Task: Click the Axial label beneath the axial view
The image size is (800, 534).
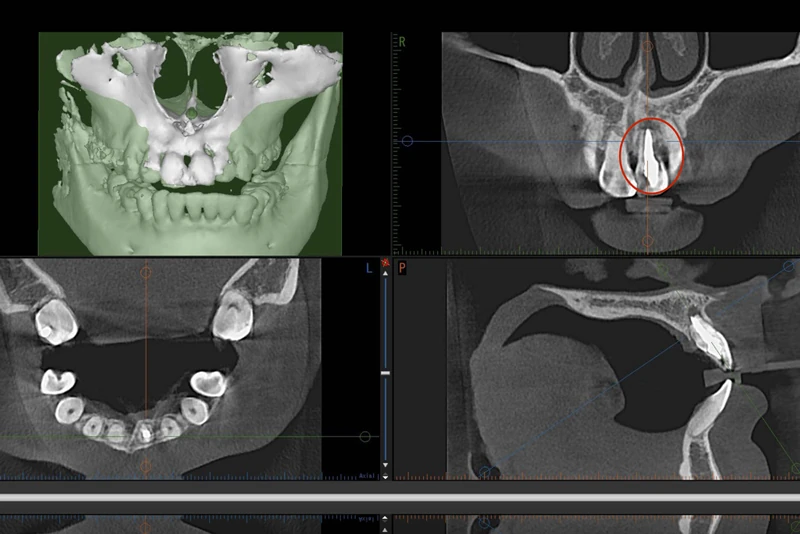Action: coord(367,476)
